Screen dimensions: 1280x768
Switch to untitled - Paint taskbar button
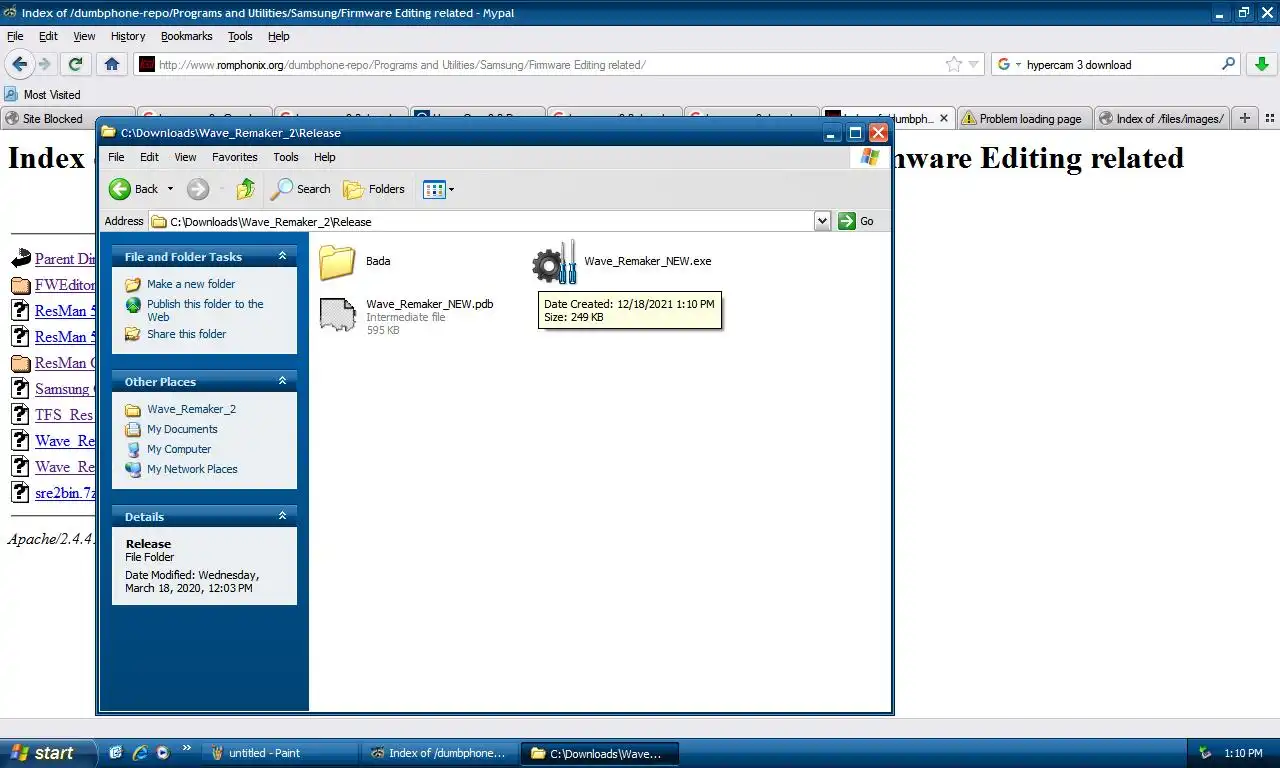[280, 753]
